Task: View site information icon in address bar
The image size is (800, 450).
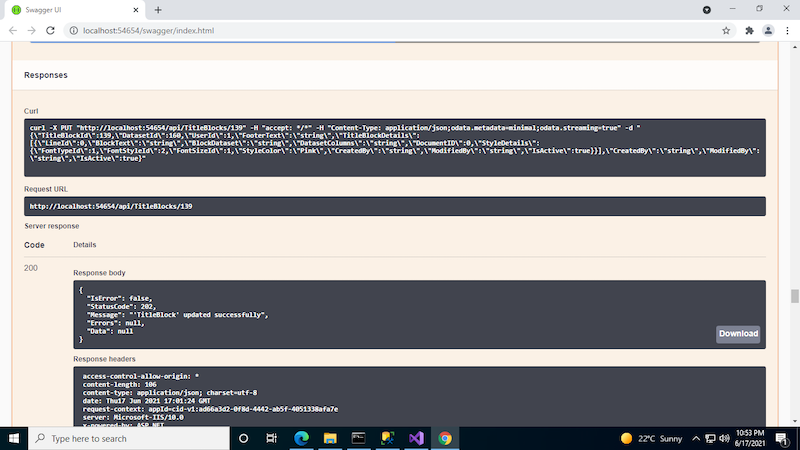Action: pos(73,31)
